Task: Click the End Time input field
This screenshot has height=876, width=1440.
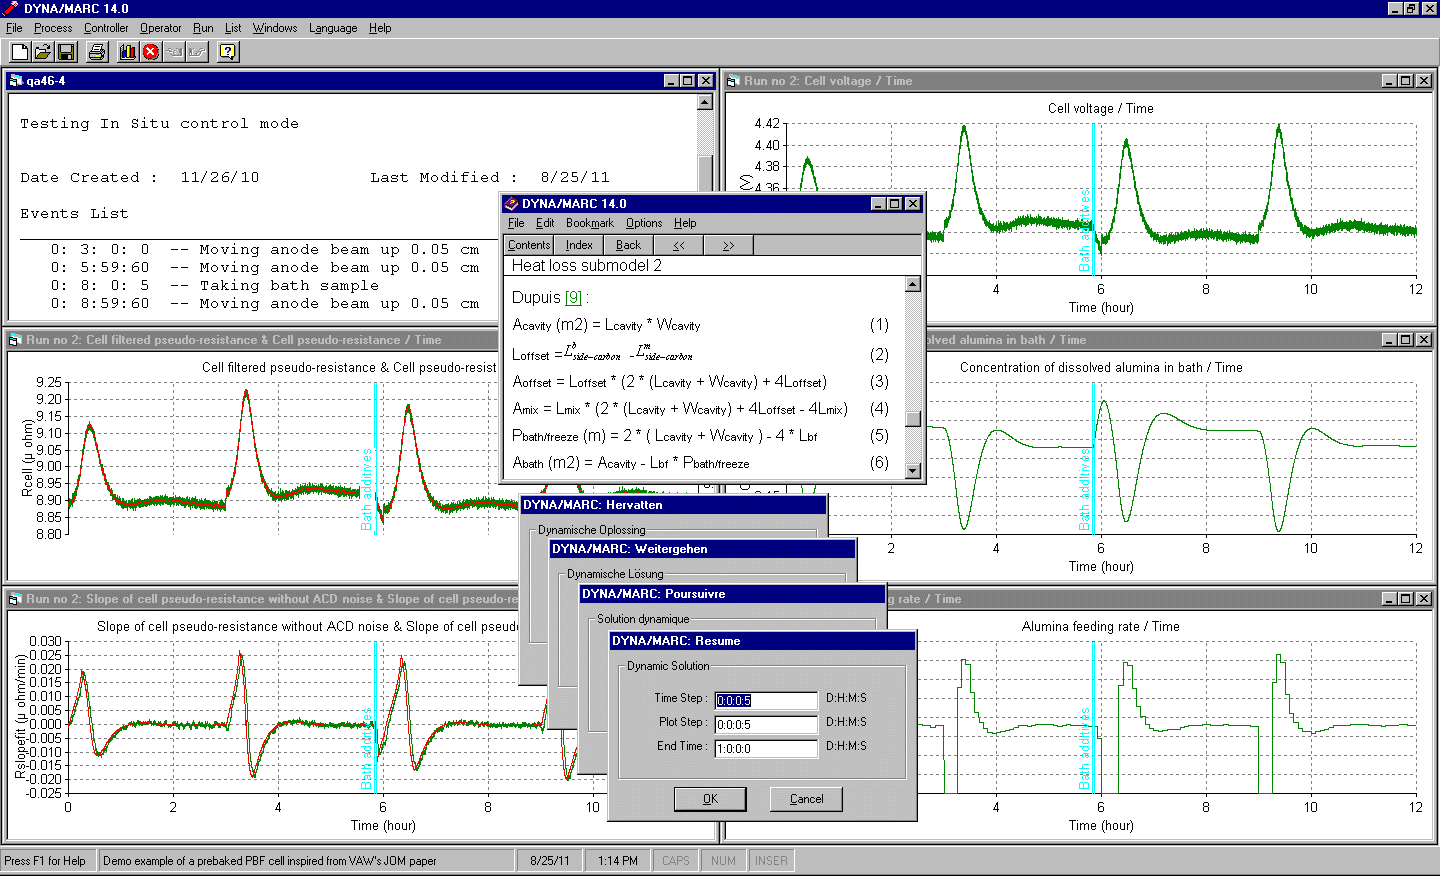Action: click(x=766, y=748)
